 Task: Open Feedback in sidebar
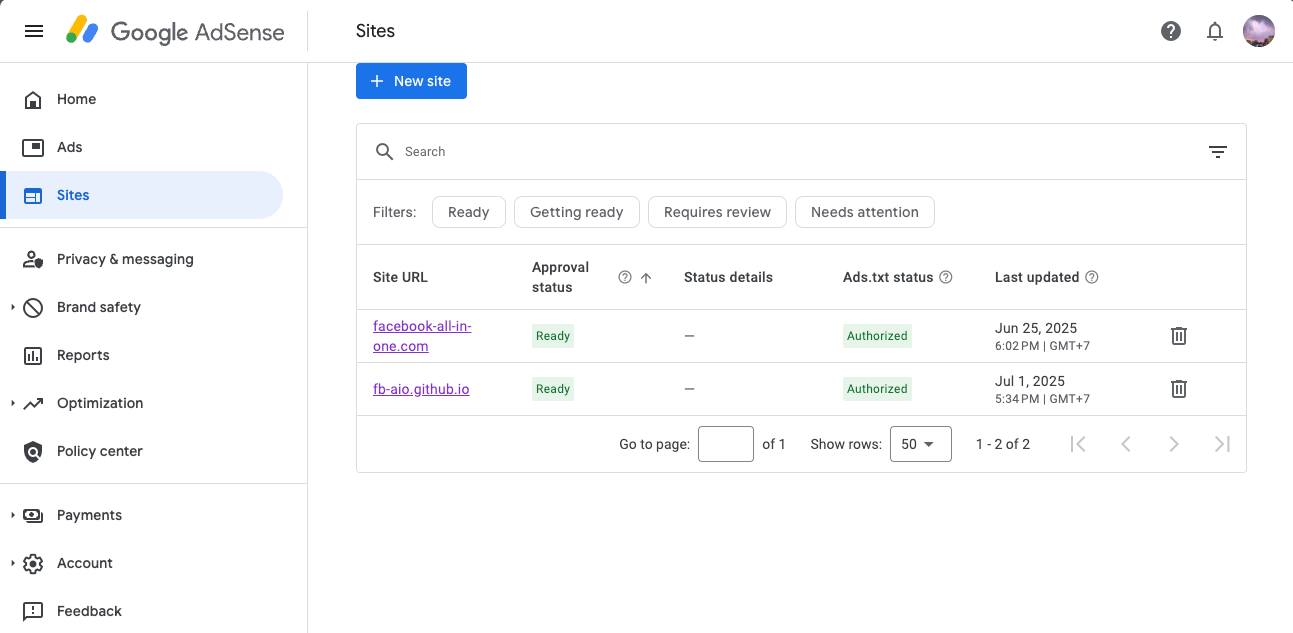click(142, 611)
